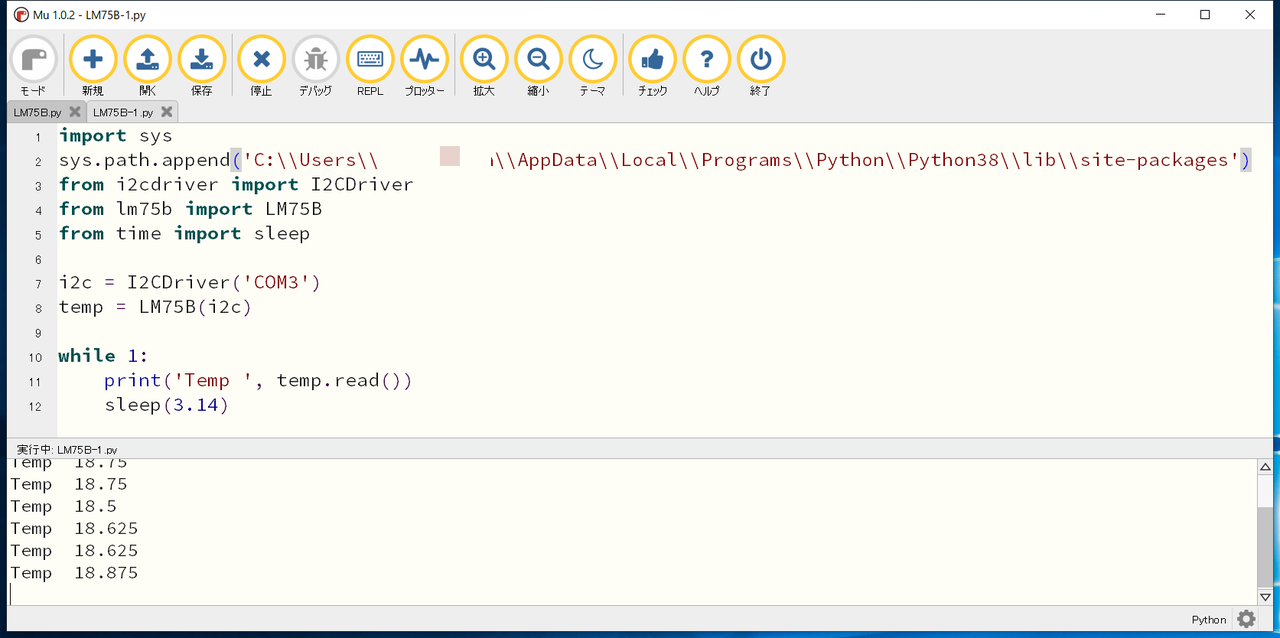This screenshot has height=638, width=1280.
Task: Click the i2c = I2CDriver('COM3') line
Action: pyautogui.click(x=190, y=282)
